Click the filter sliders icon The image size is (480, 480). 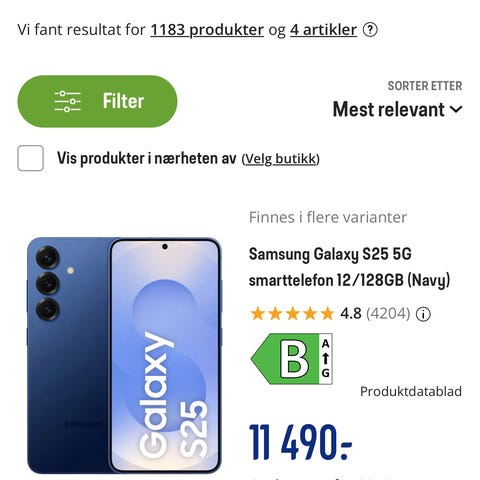tap(67, 101)
